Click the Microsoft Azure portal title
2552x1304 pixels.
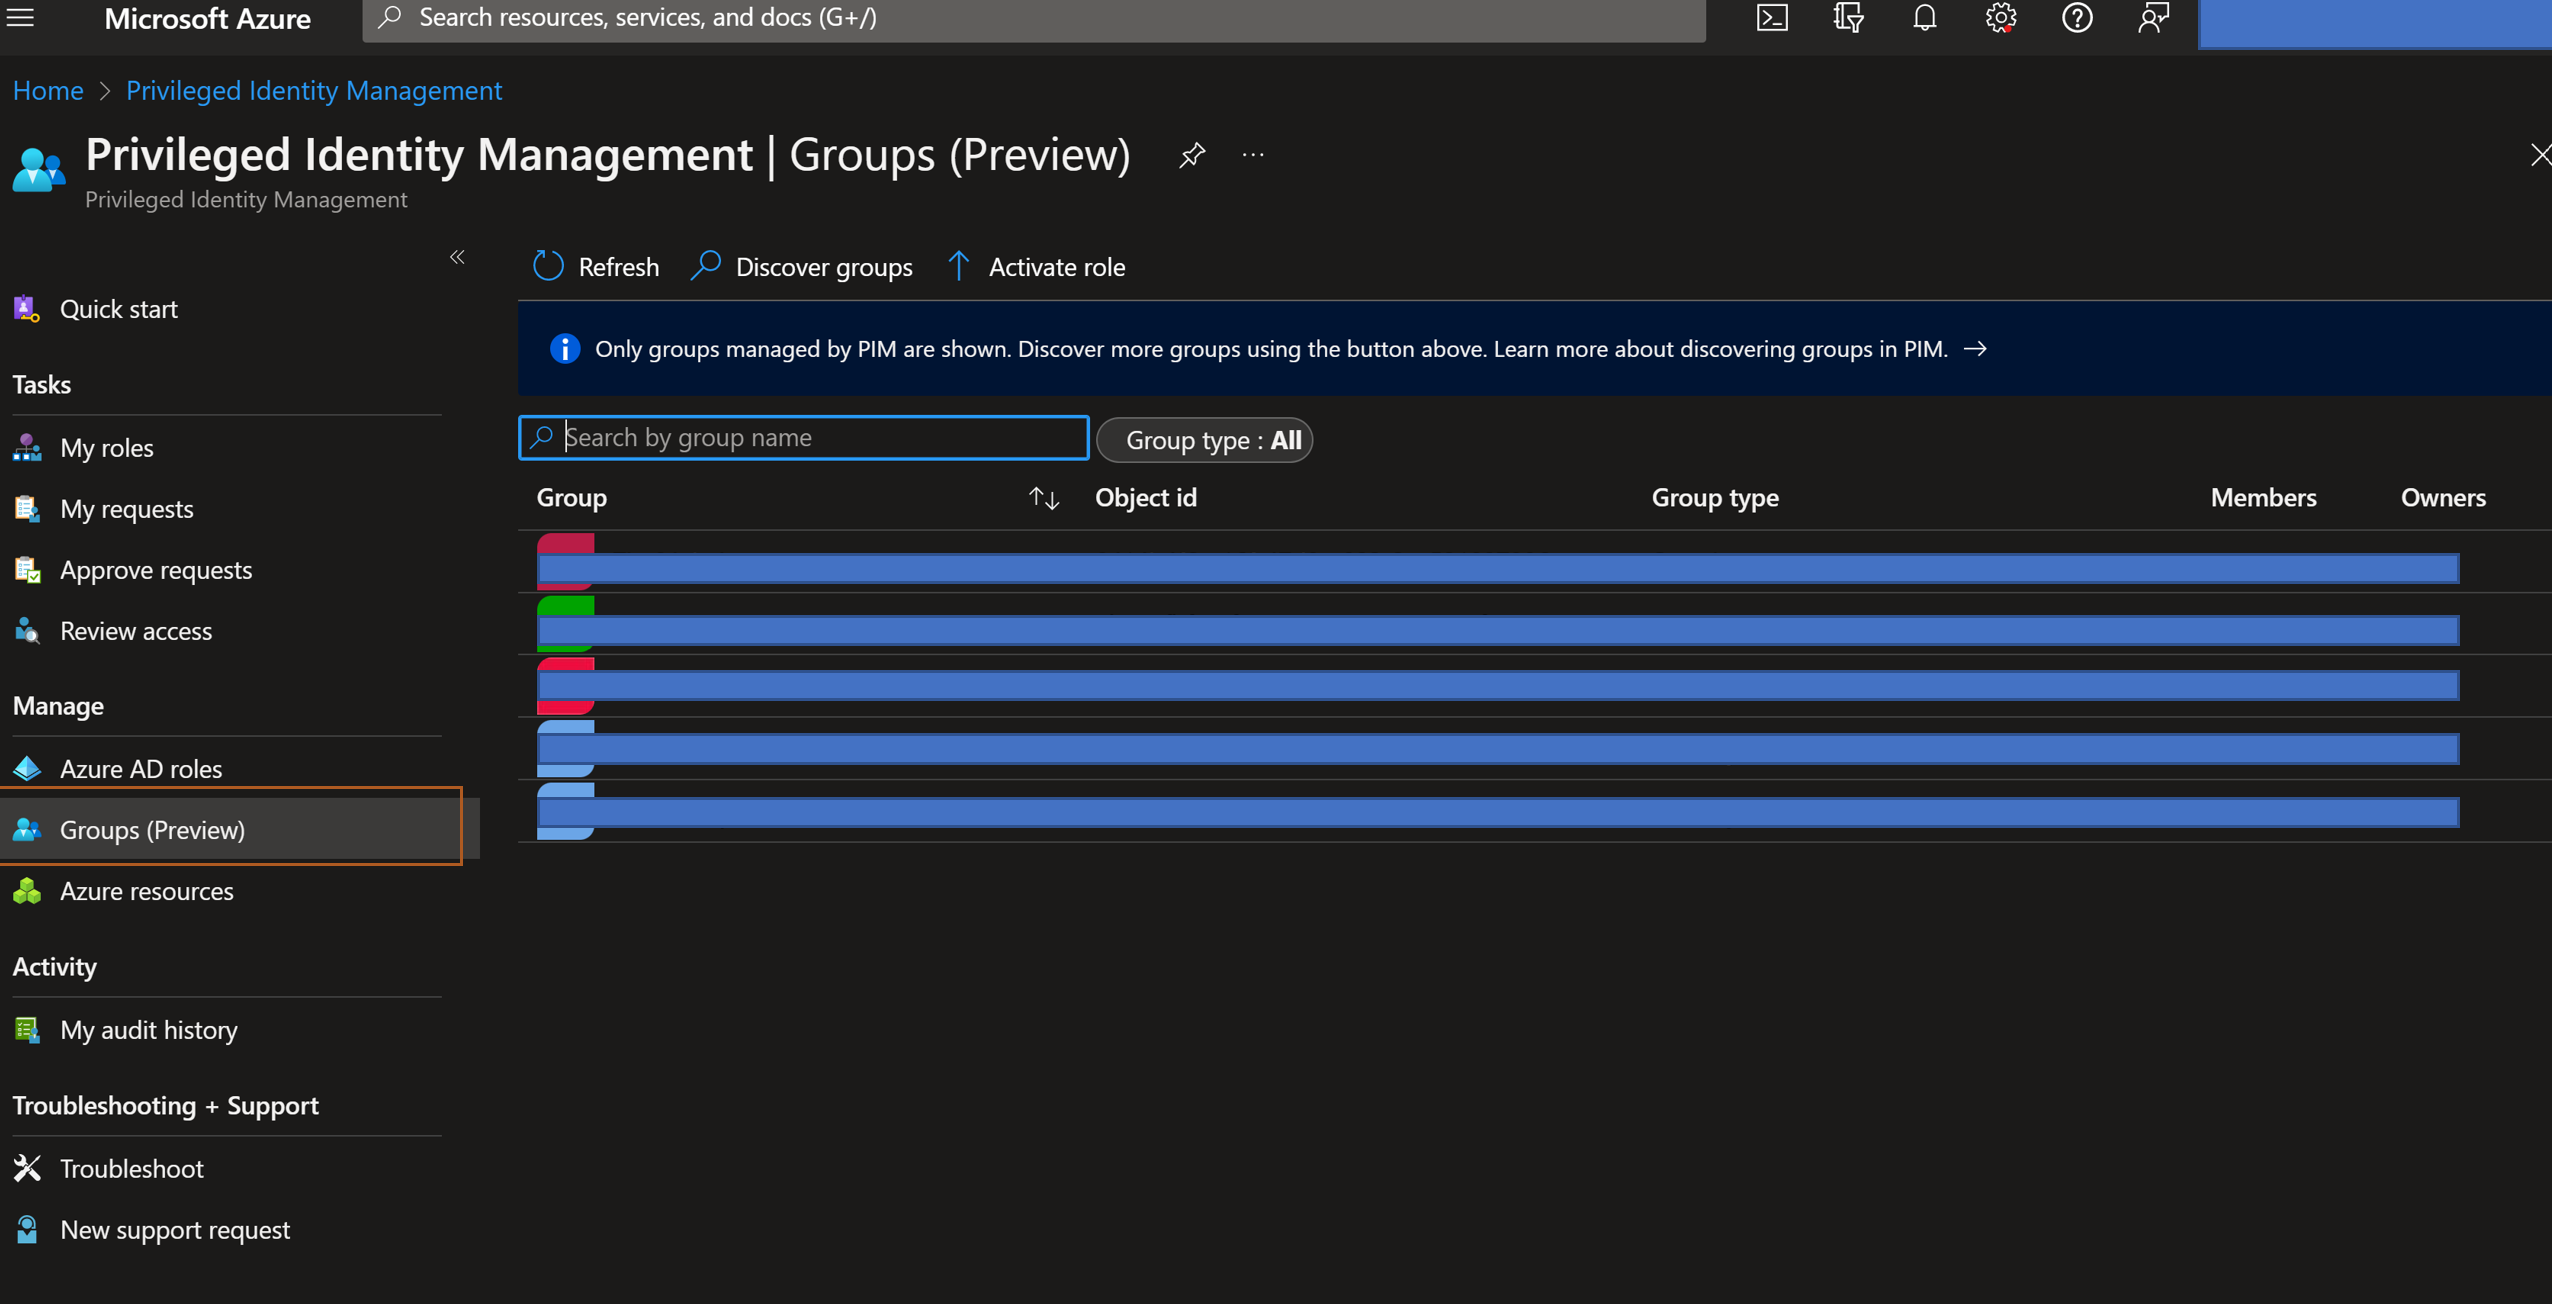[x=207, y=19]
